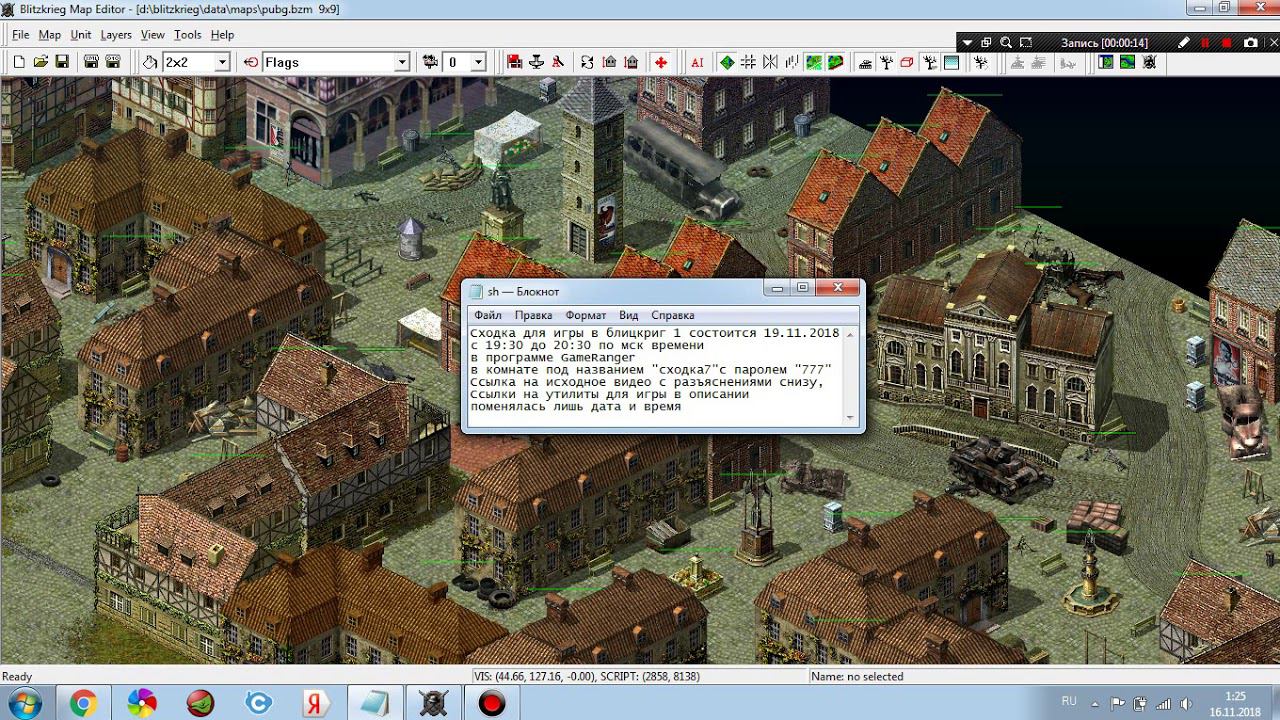Expand the recorder dropdown triangle

point(966,43)
